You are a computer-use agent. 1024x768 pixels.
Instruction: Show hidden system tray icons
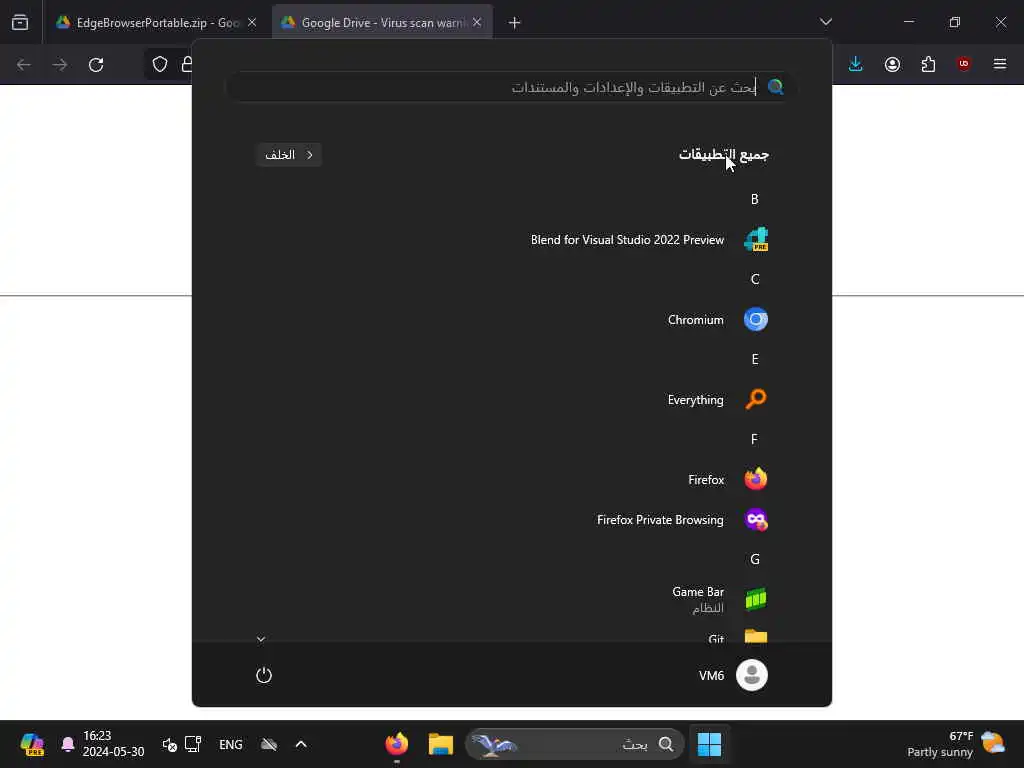[x=301, y=744]
